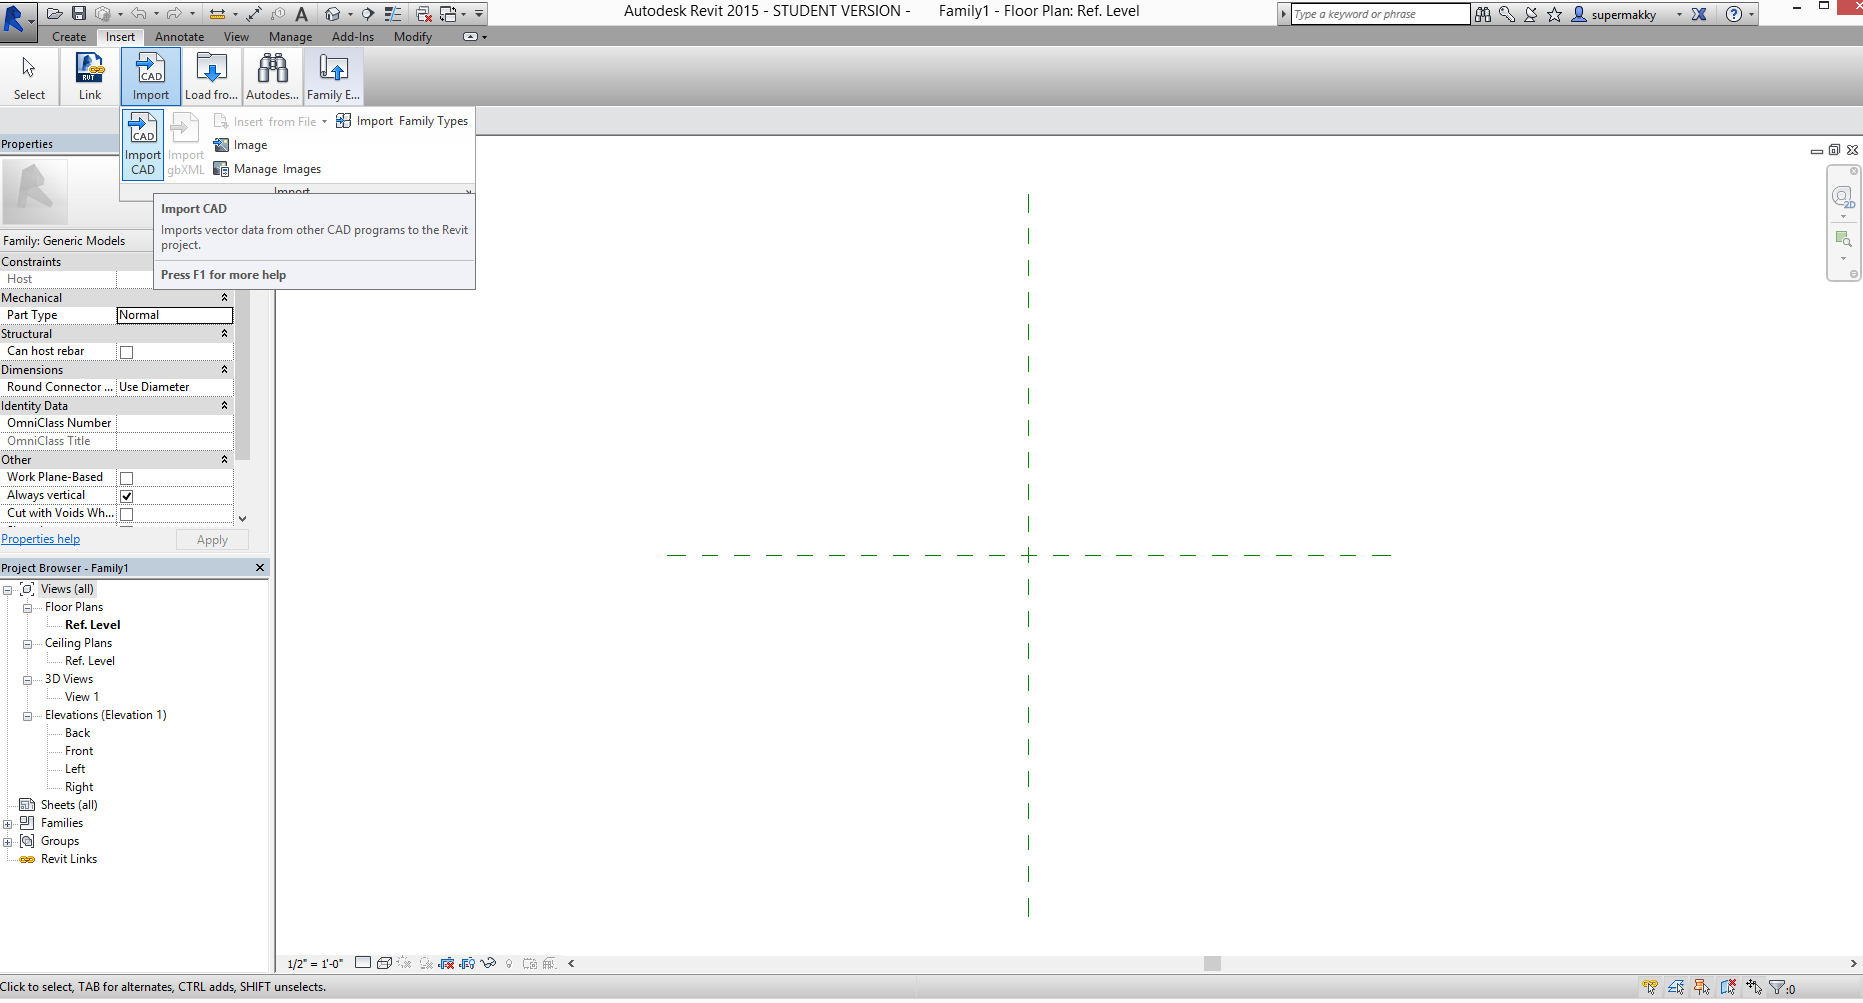Image resolution: width=1863 pixels, height=1003 pixels.
Task: Collapse the Floor Plans tree node
Action: pyautogui.click(x=27, y=608)
